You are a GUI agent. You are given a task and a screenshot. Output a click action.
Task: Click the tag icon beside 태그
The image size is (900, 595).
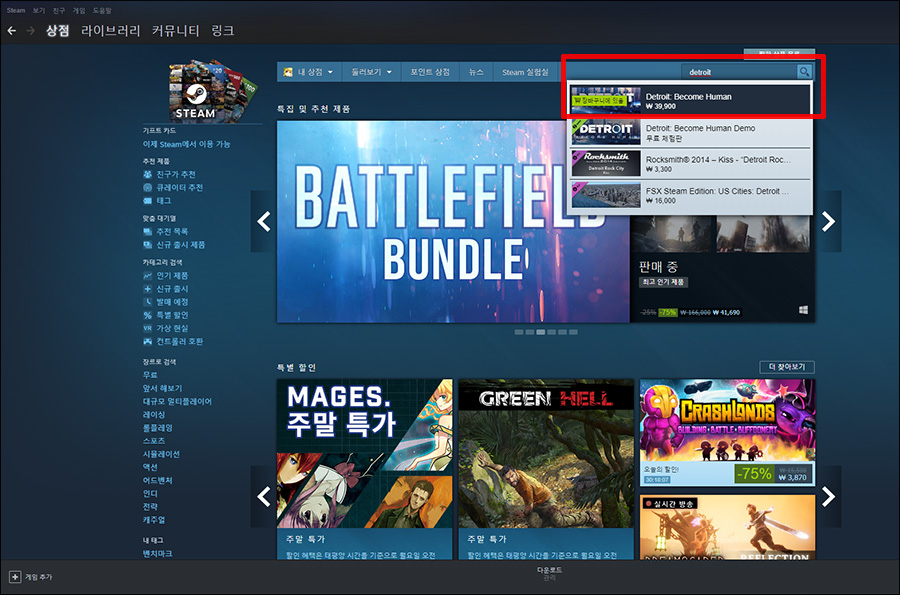(x=148, y=200)
